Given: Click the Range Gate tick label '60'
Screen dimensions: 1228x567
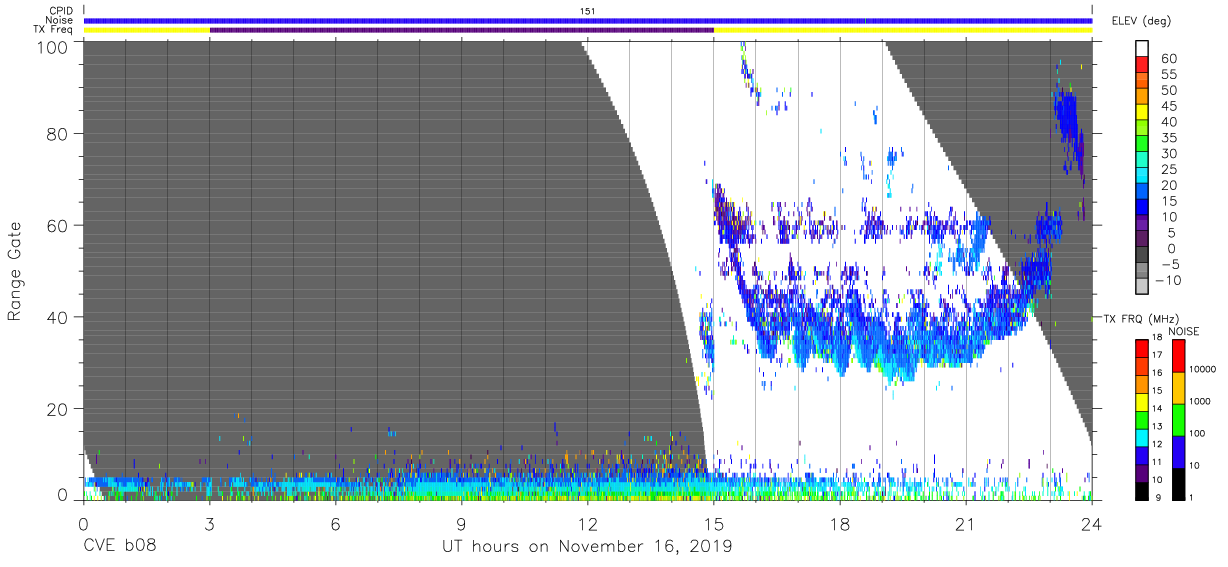Looking at the screenshot, I should click(x=58, y=225).
